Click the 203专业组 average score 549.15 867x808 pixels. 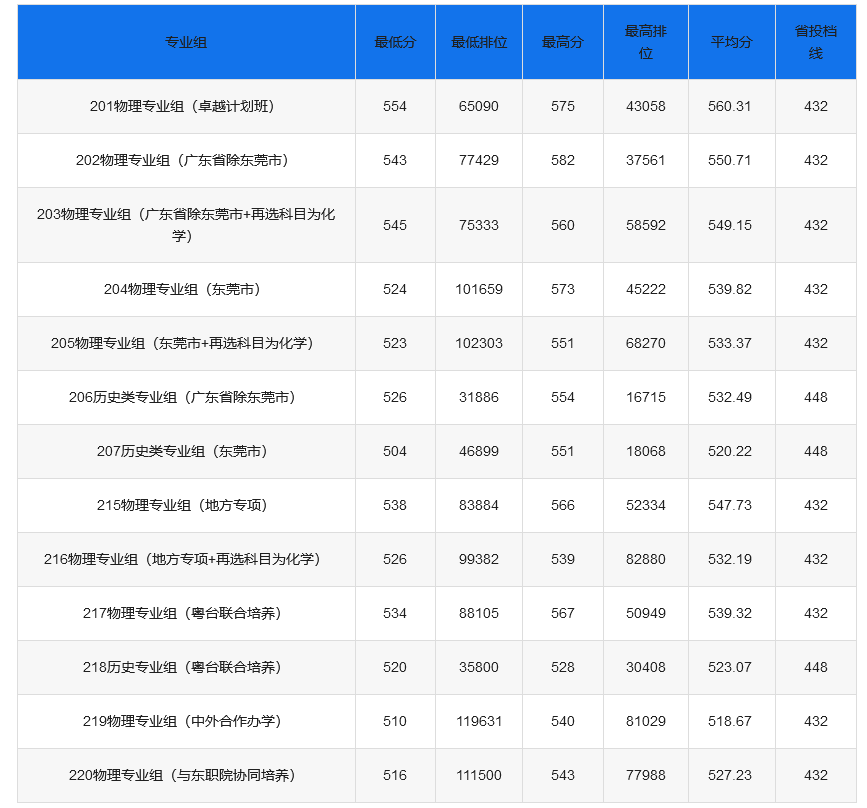(731, 224)
